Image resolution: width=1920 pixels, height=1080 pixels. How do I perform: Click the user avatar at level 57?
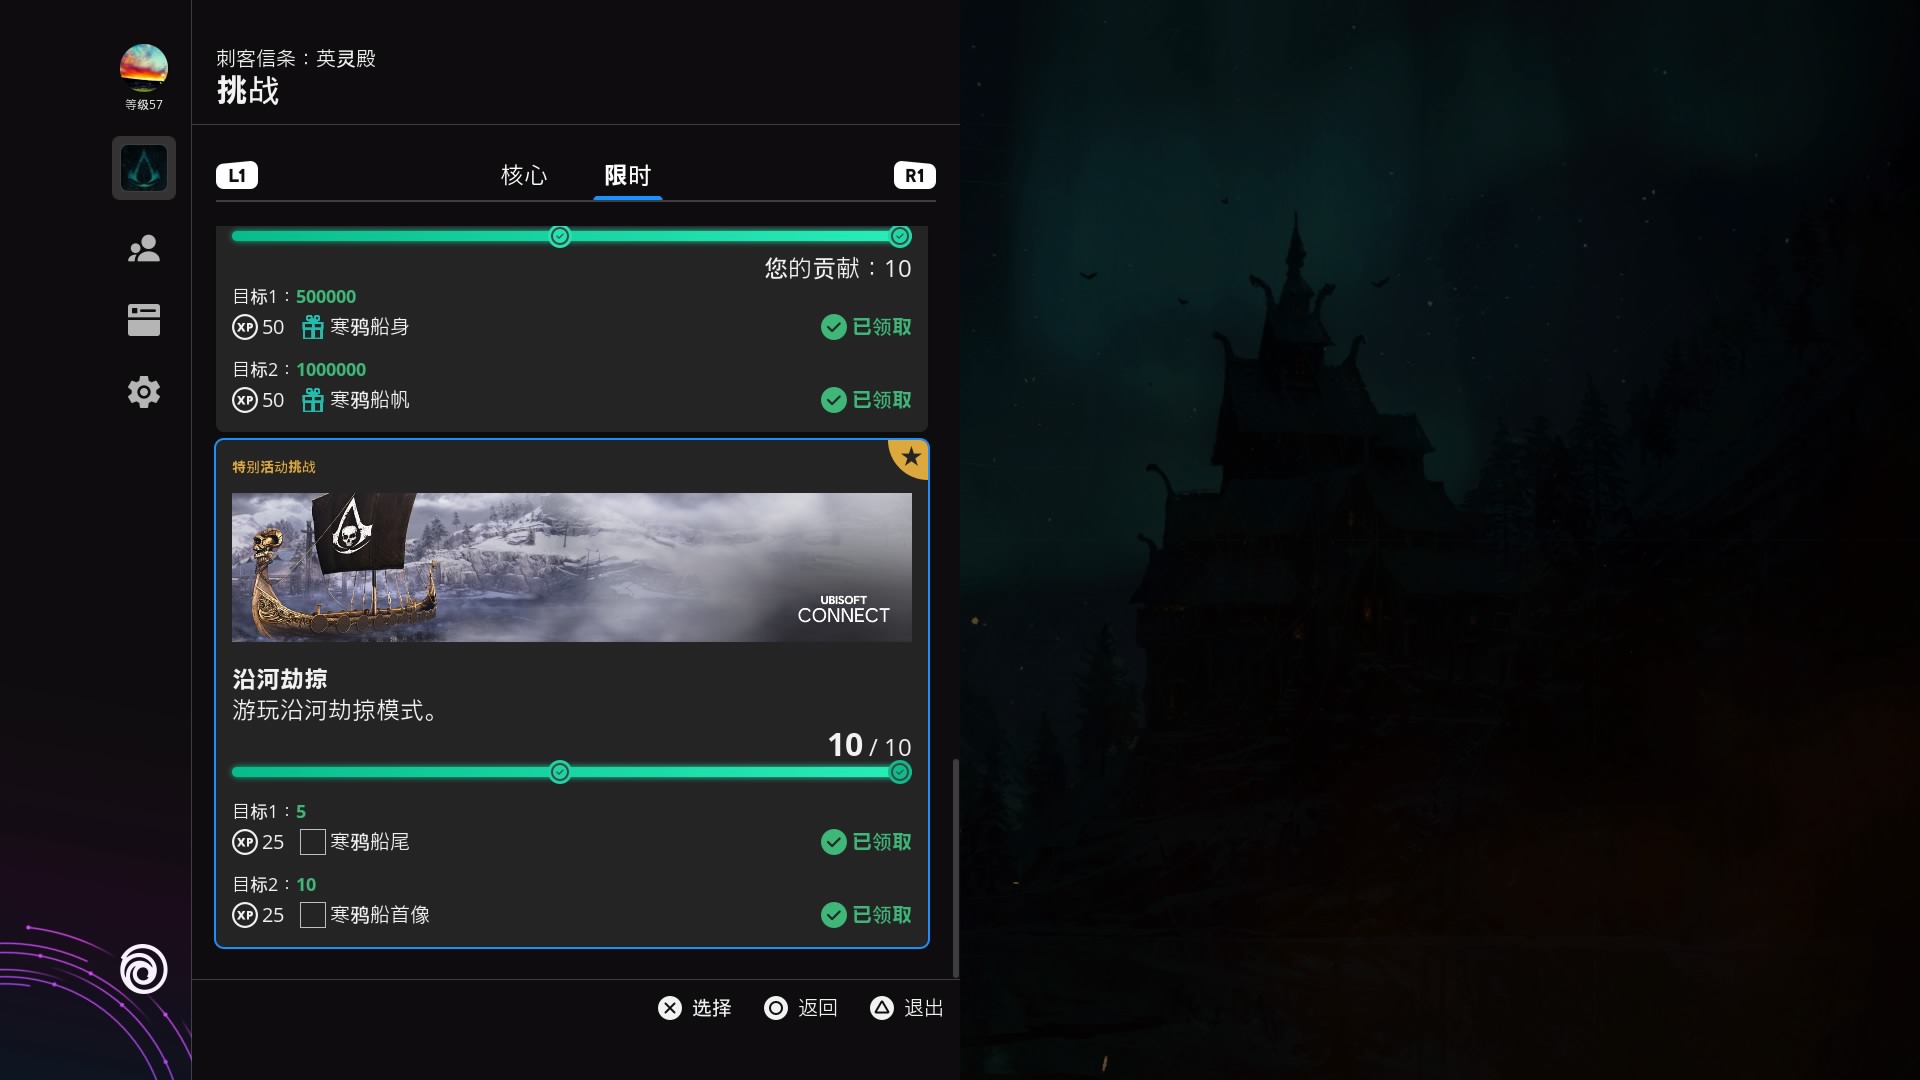(144, 68)
